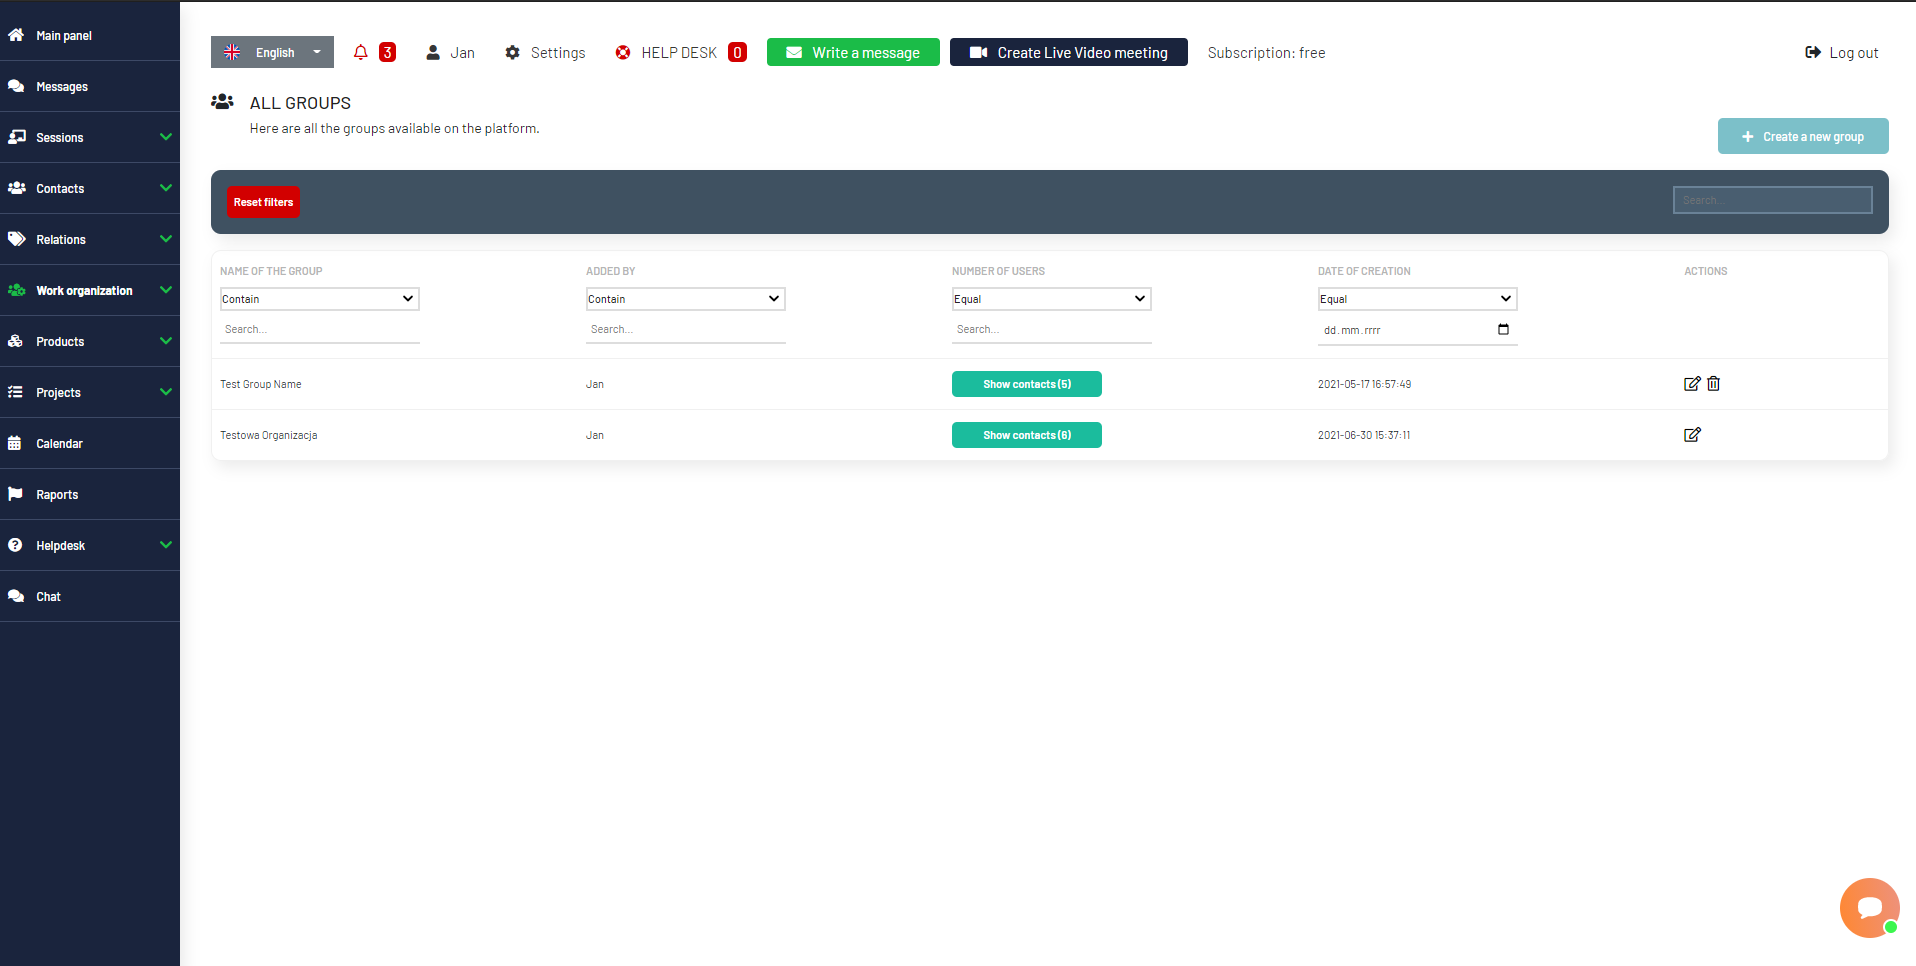1916x966 pixels.
Task: Show contacts (5) for Test Group Name
Action: pyautogui.click(x=1026, y=384)
